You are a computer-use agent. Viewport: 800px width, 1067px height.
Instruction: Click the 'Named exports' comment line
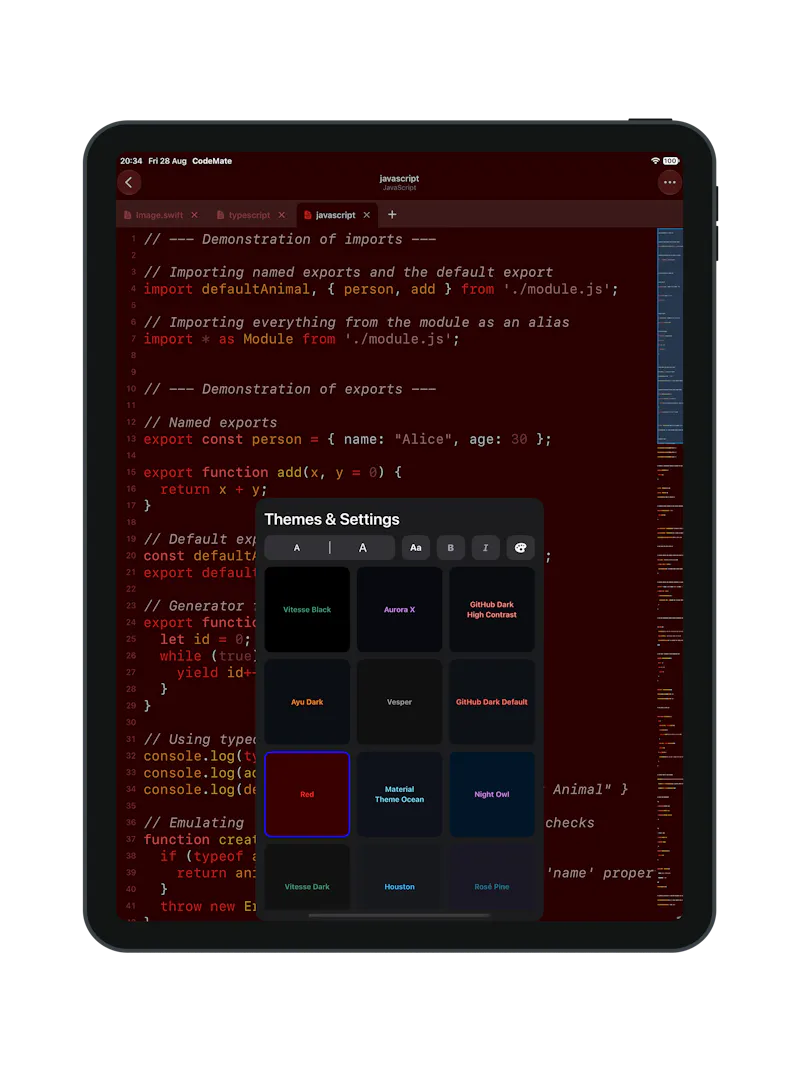[210, 423]
